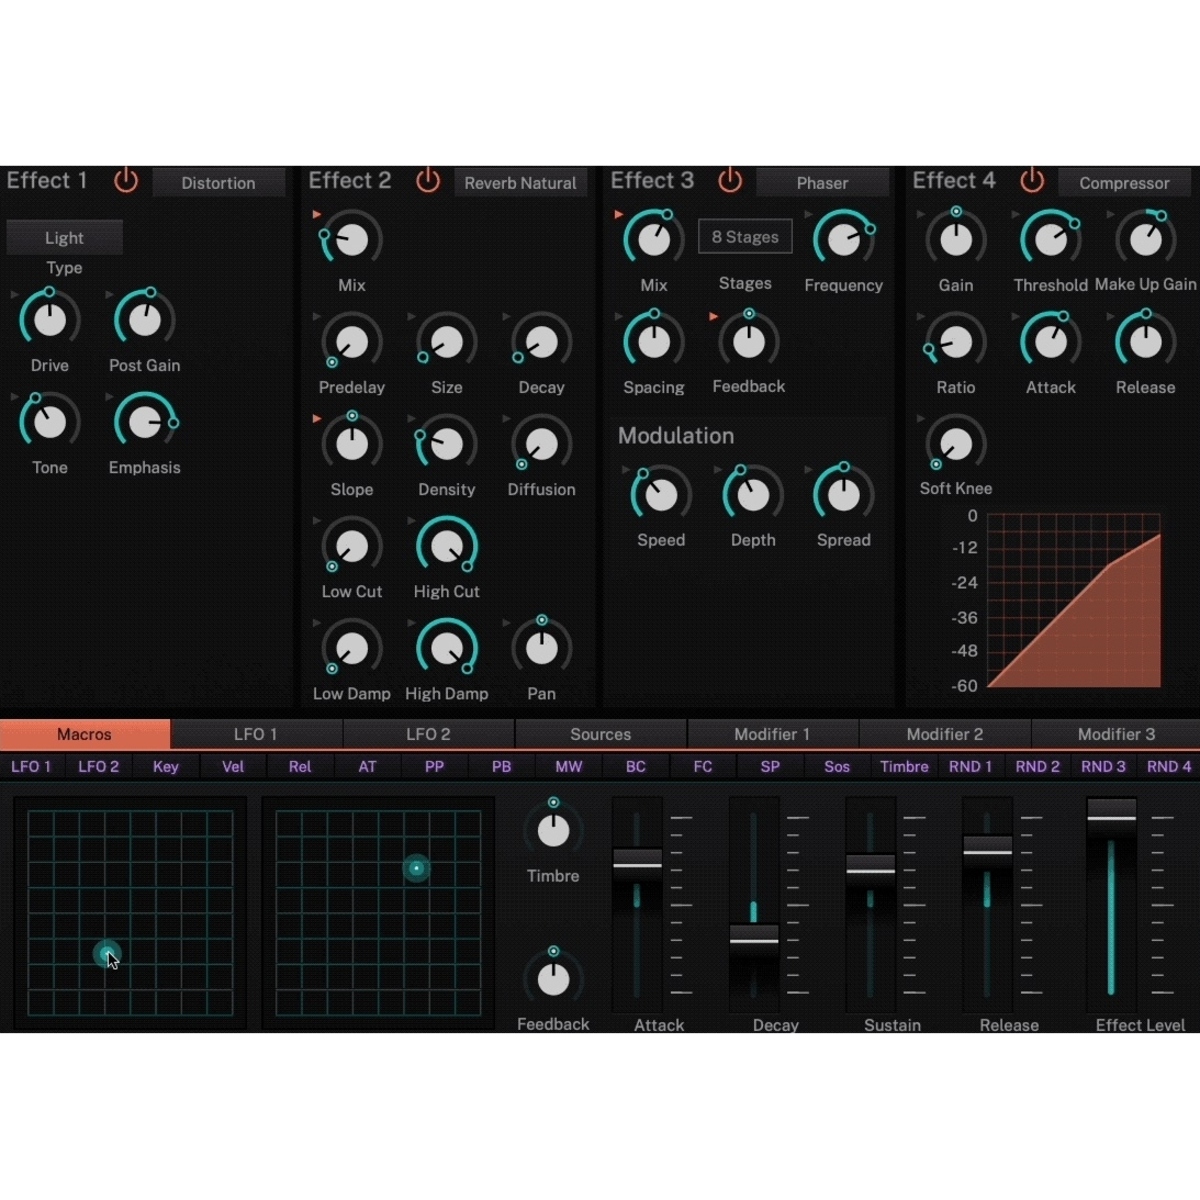
Task: Open the Light distortion type selector
Action: [x=64, y=238]
